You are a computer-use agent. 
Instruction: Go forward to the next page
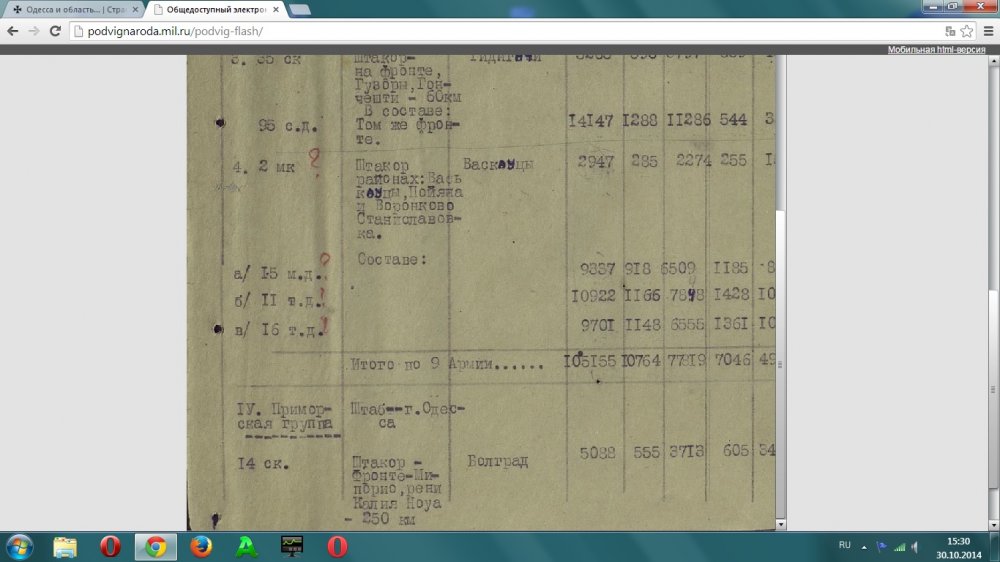point(34,31)
